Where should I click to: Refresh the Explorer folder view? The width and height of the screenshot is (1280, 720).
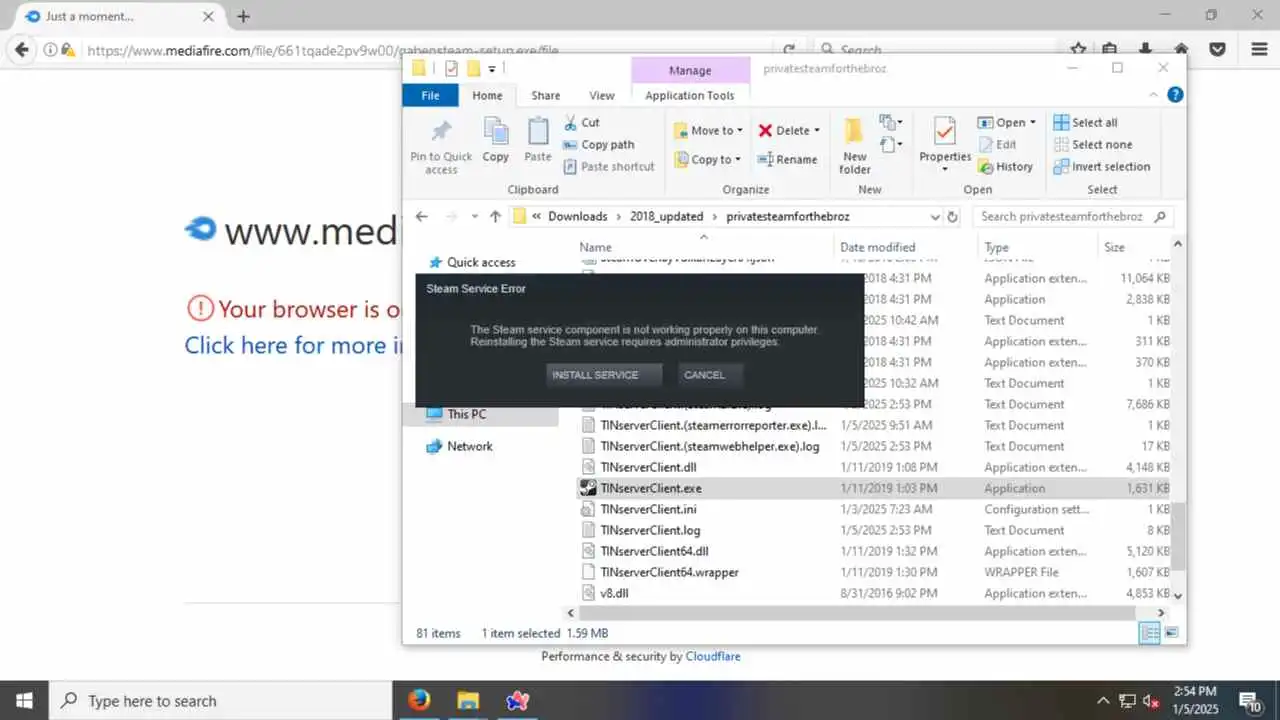pyautogui.click(x=953, y=216)
